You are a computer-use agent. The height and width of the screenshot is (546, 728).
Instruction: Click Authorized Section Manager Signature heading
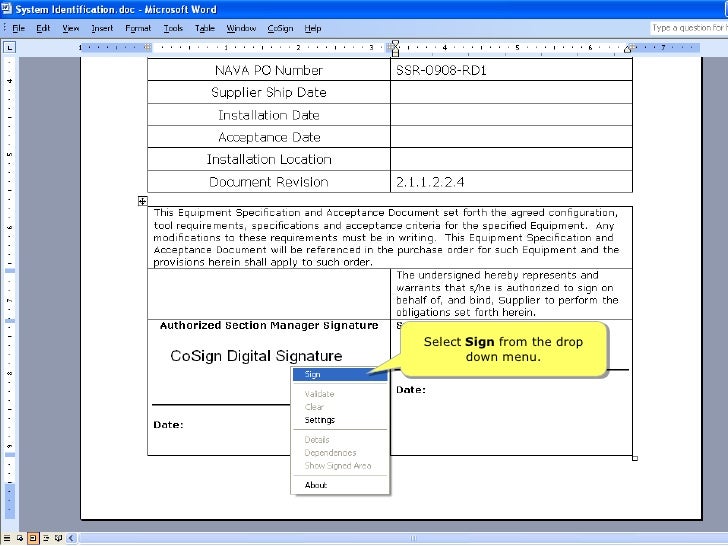click(x=269, y=325)
